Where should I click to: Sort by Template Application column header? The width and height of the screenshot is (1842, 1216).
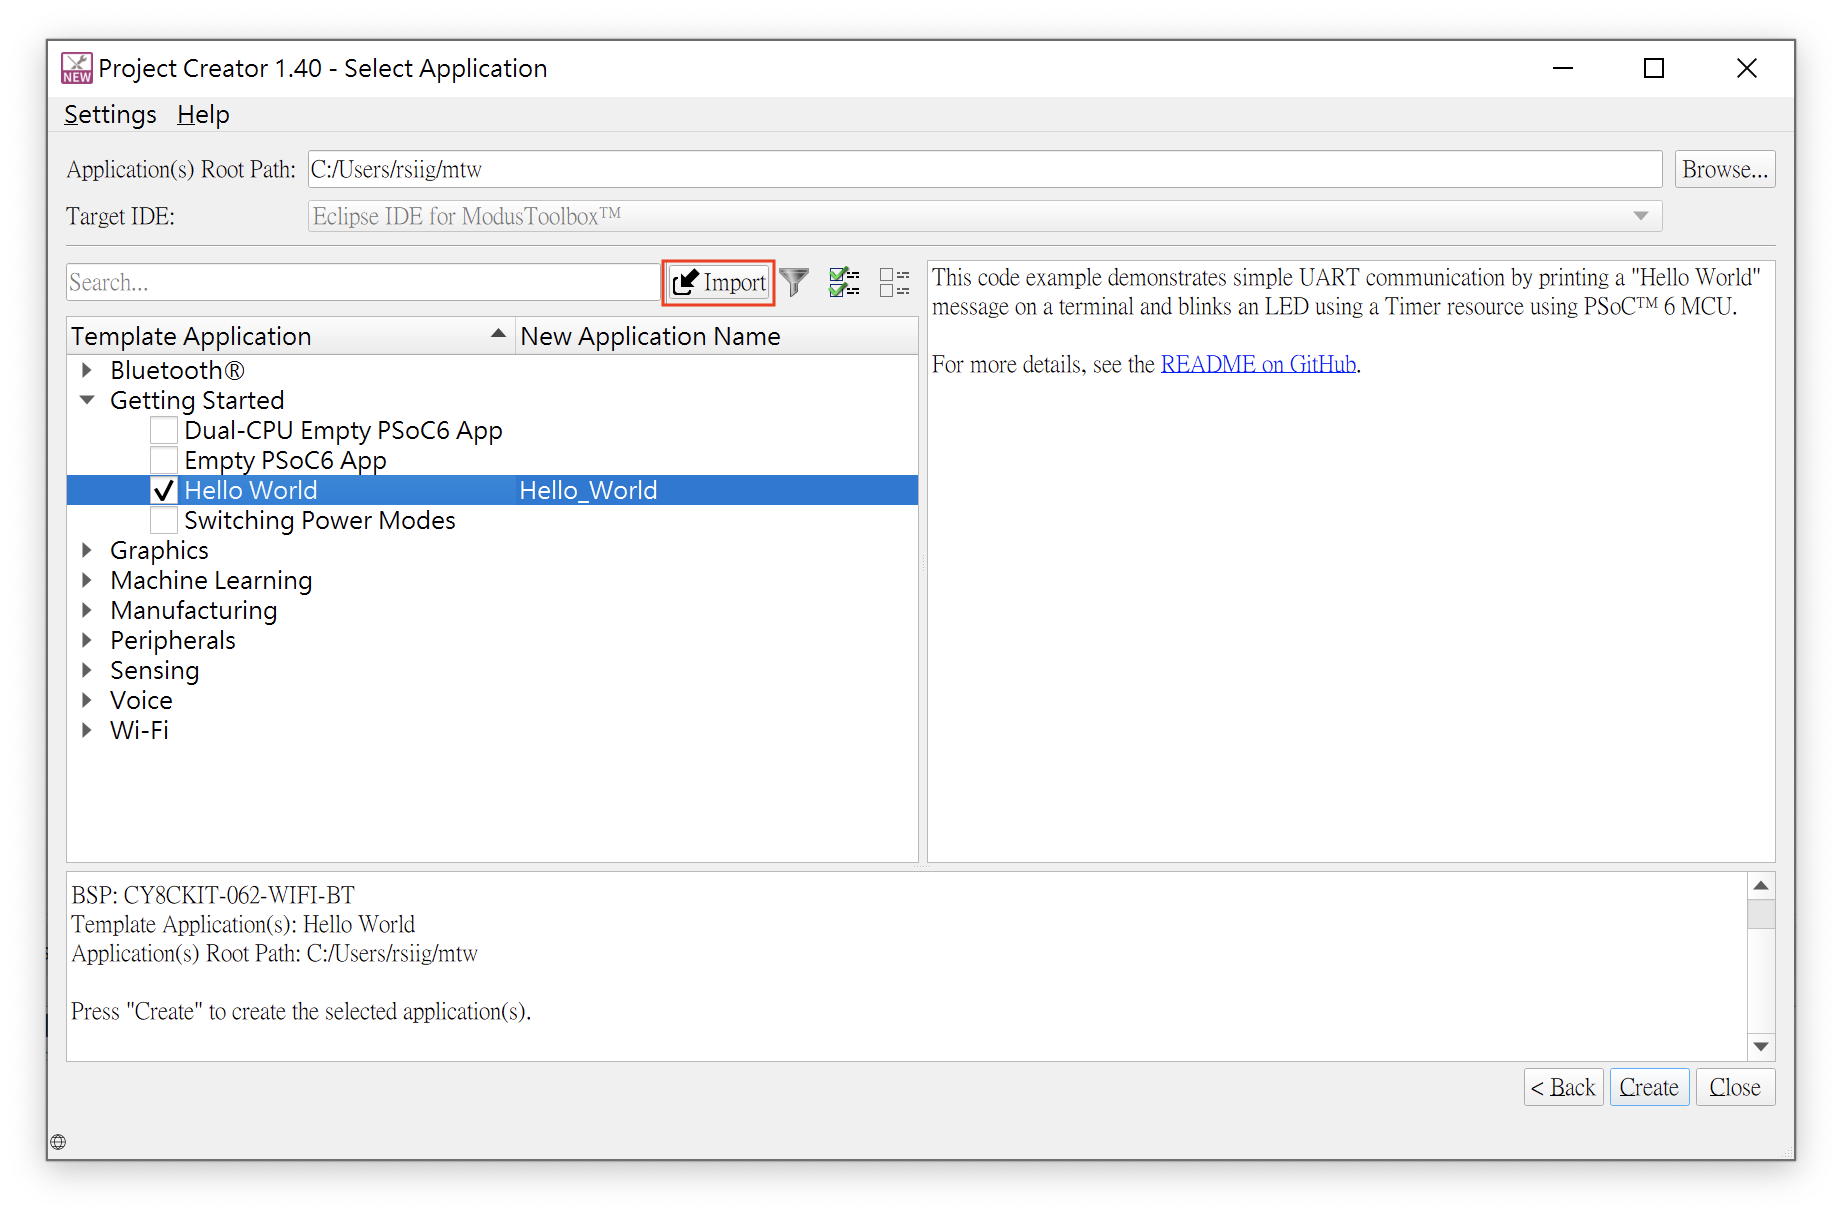point(290,336)
